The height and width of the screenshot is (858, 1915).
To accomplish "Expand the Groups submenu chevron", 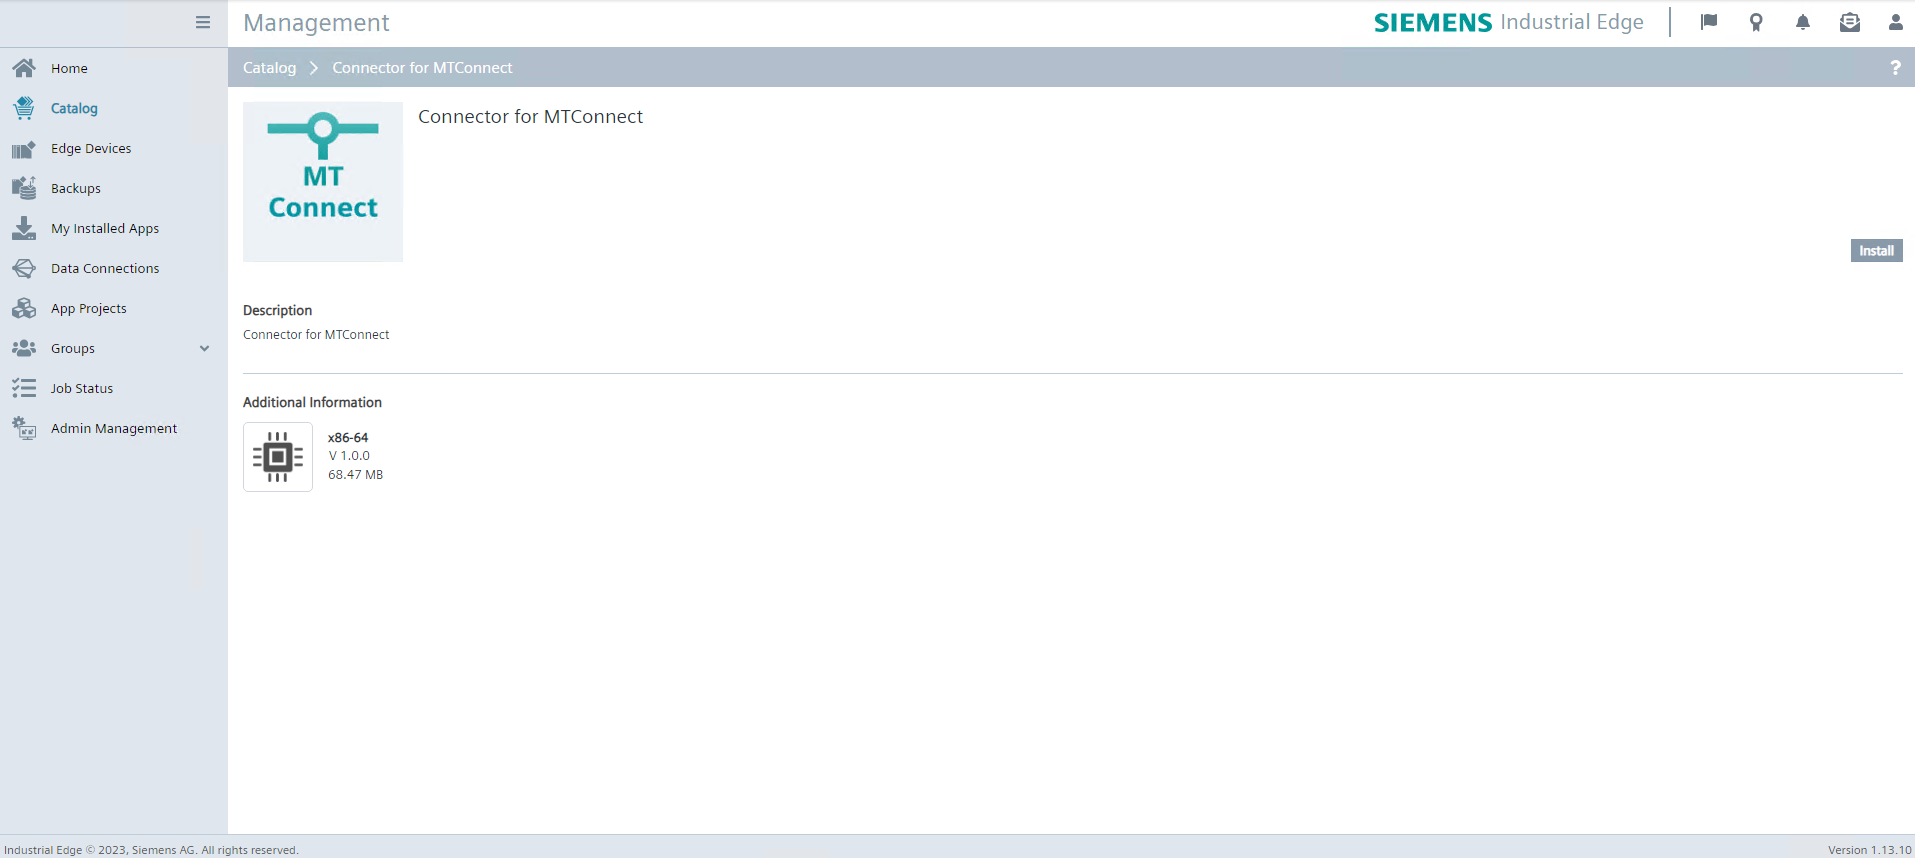I will 204,348.
